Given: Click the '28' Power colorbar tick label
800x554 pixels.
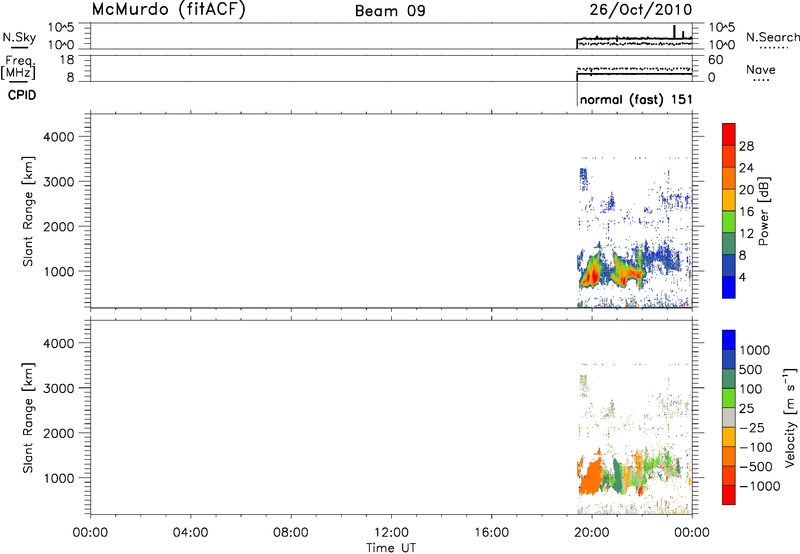Looking at the screenshot, I should click(x=746, y=146).
